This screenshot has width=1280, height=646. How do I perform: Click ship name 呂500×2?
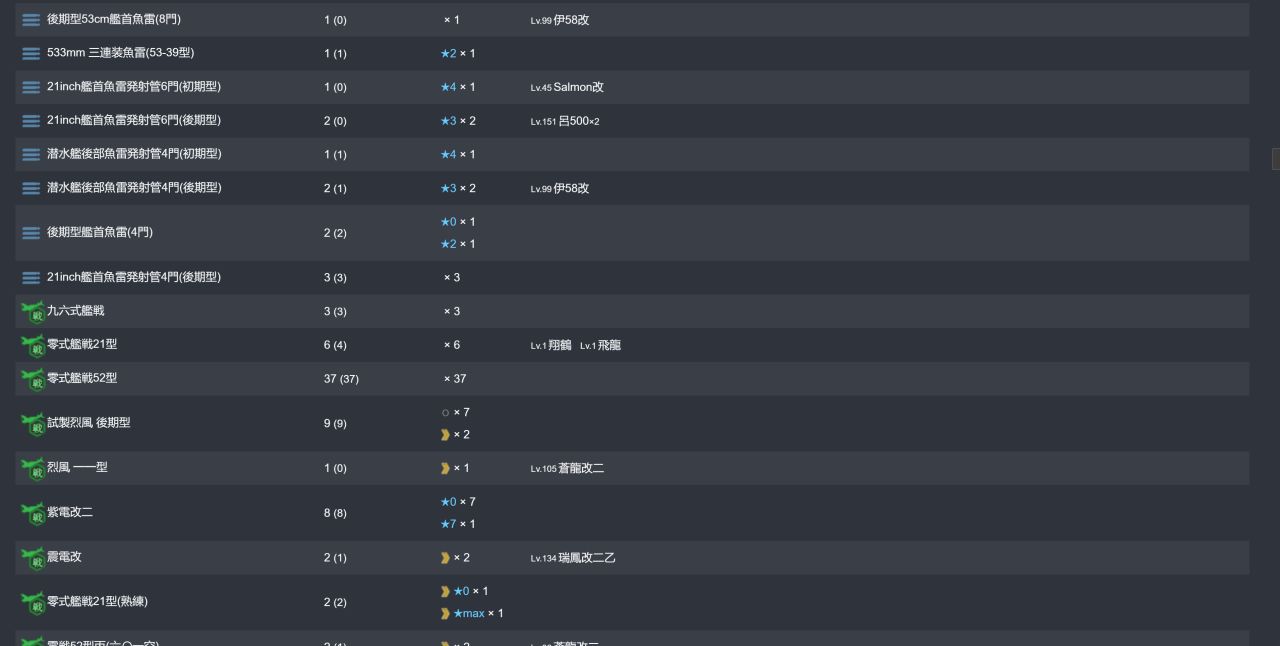578,121
